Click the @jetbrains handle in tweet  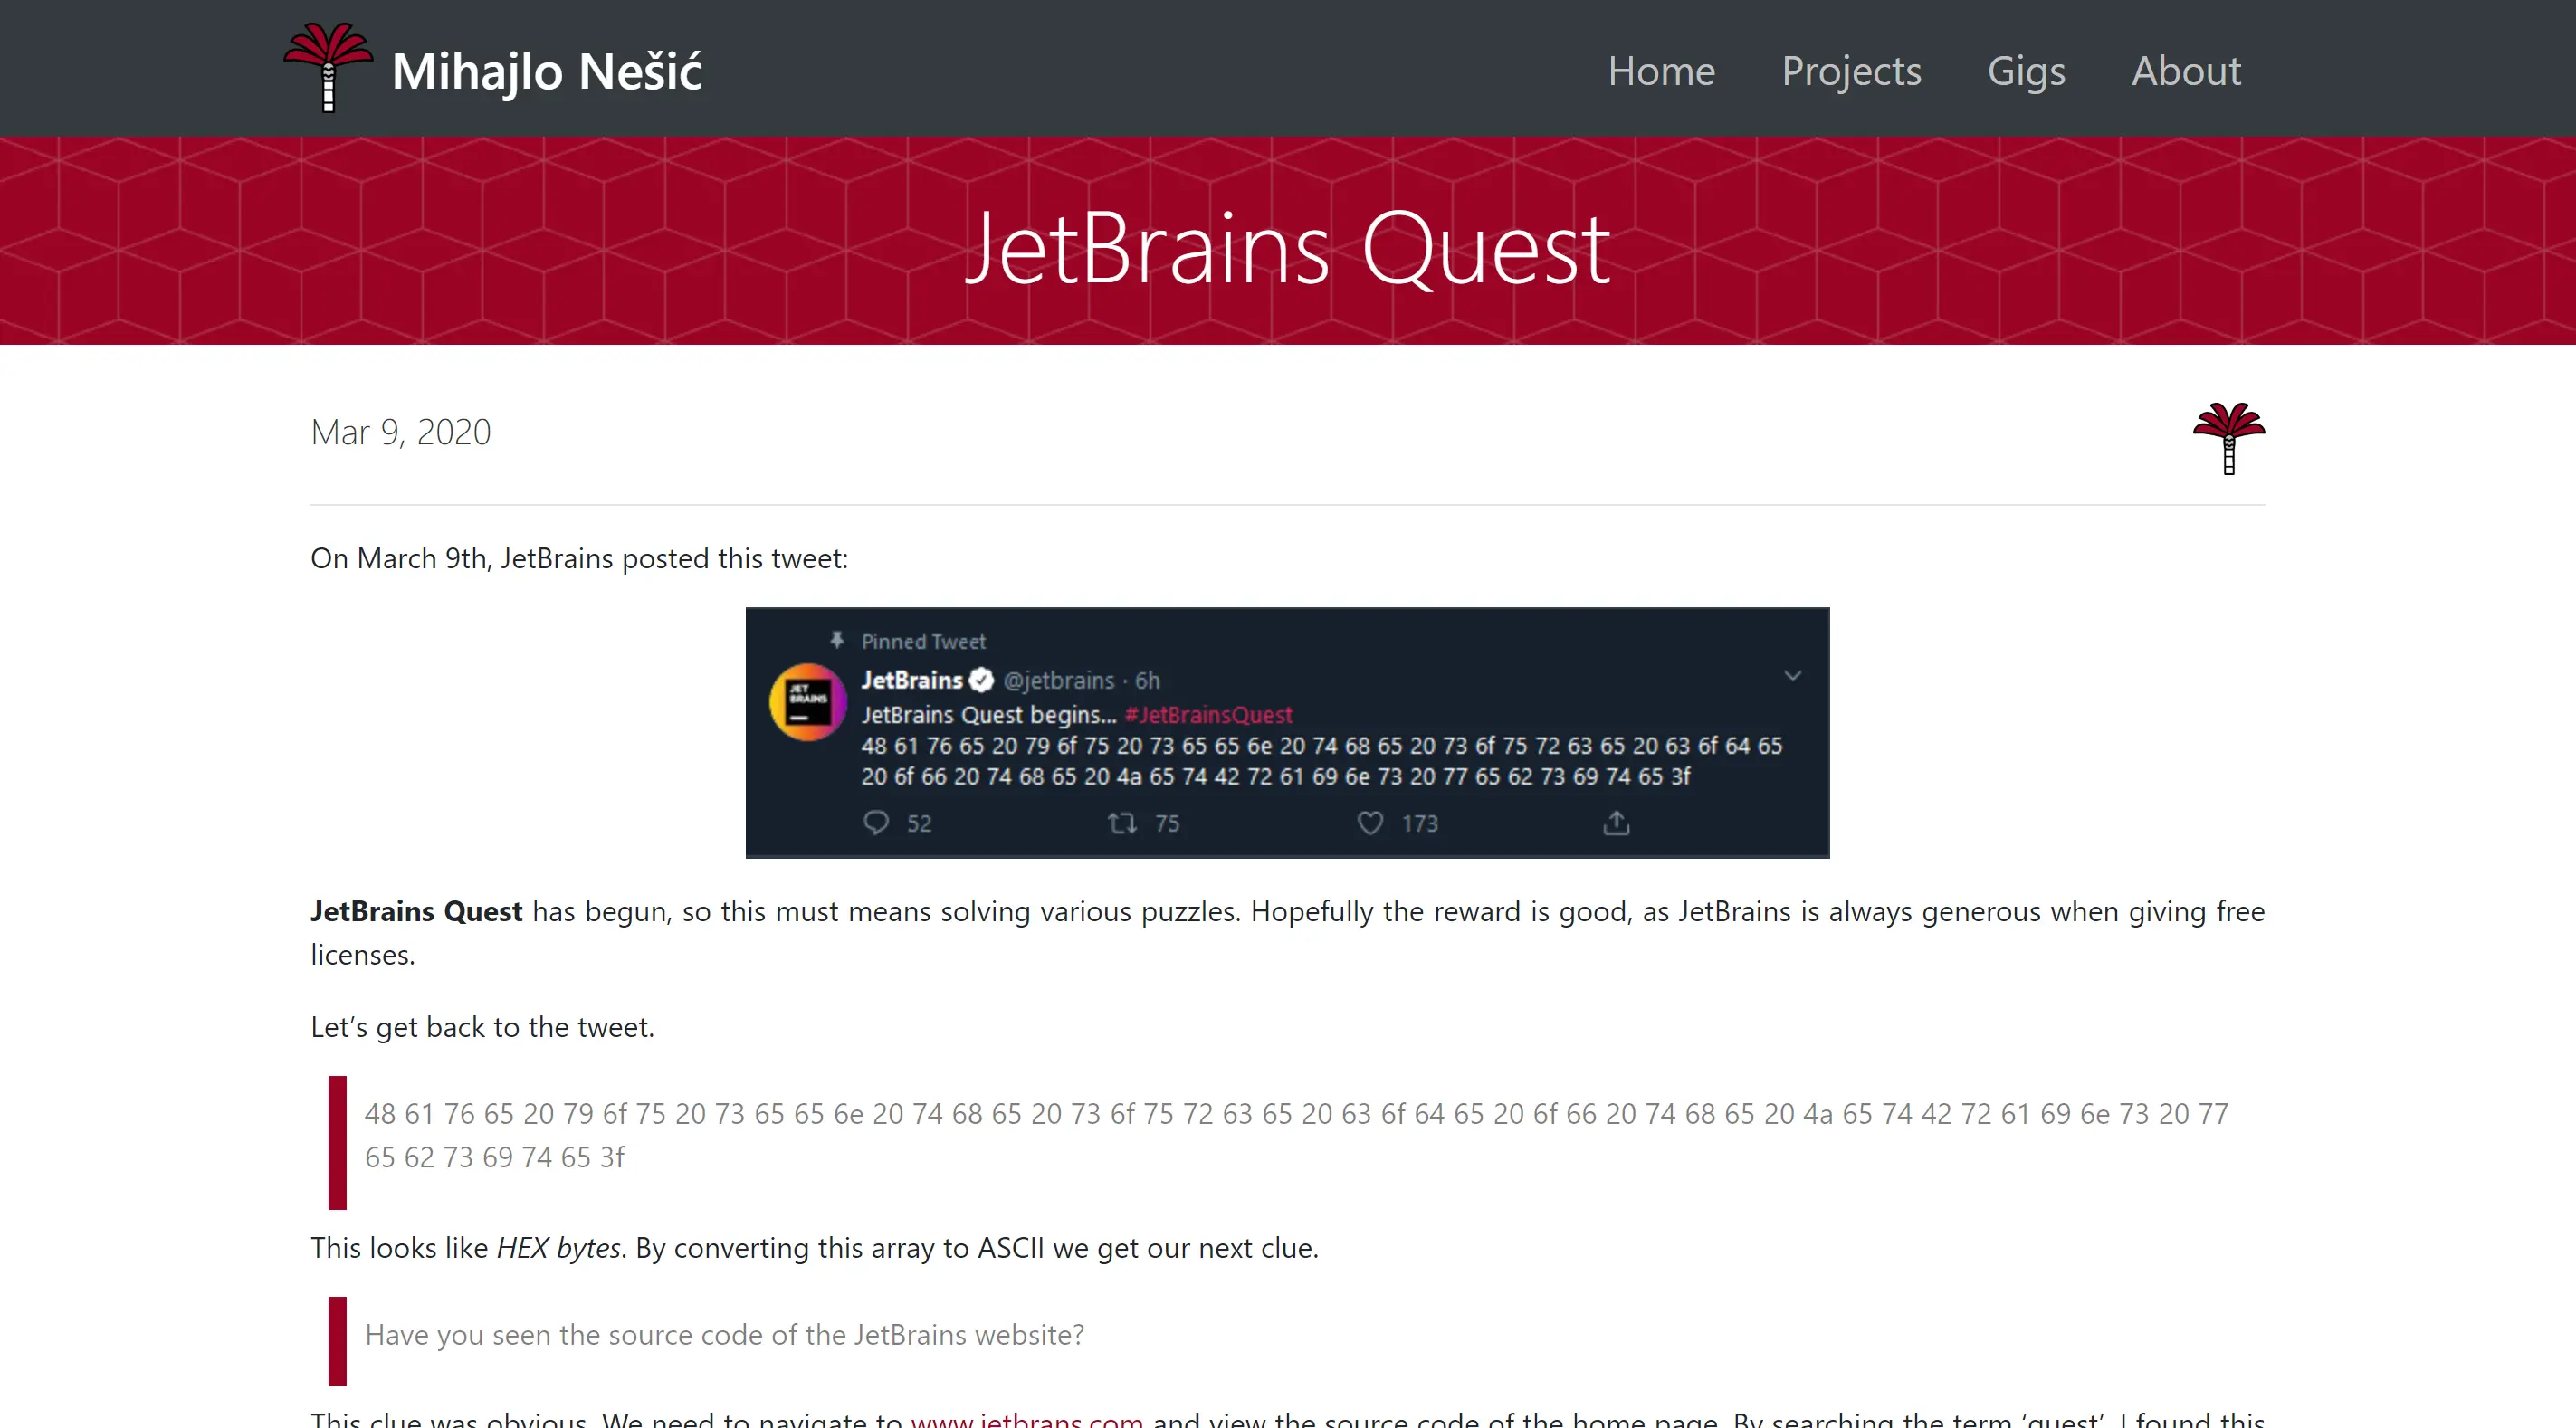tap(1058, 680)
